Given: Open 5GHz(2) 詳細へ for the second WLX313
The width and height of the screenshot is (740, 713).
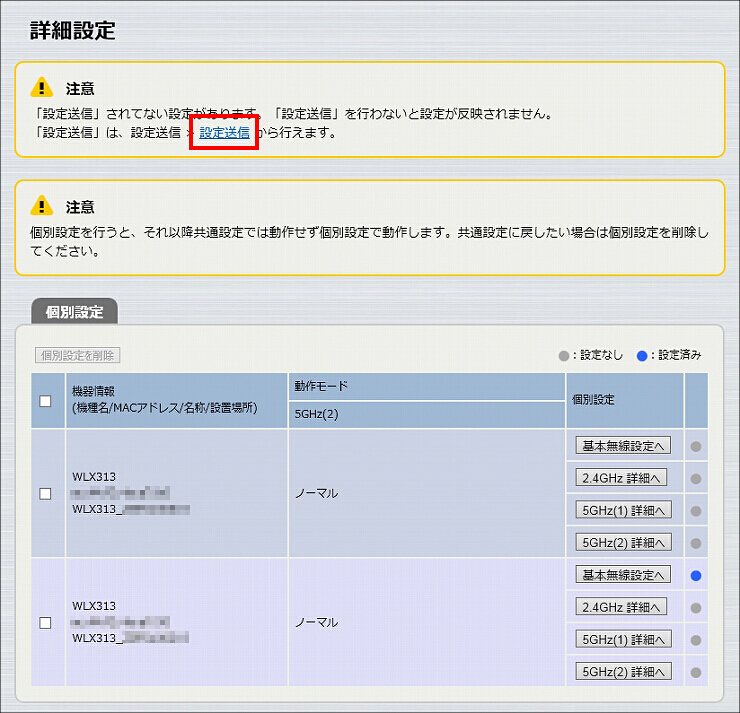Looking at the screenshot, I should point(623,671).
